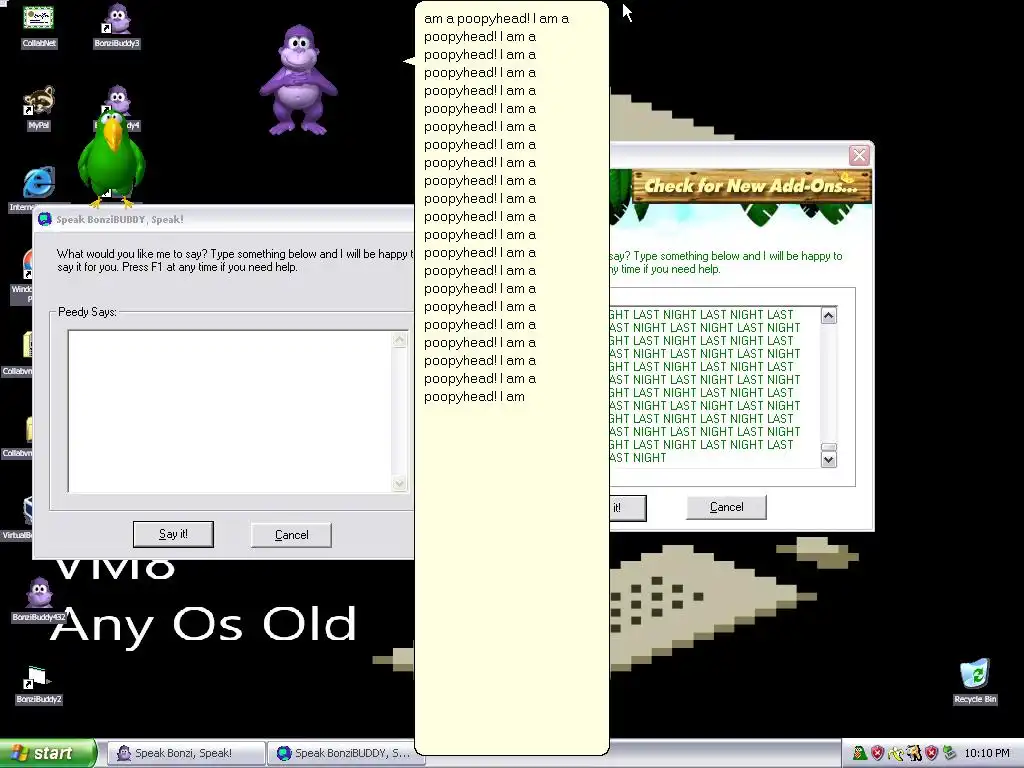Click the network connection tray icon
Viewport: 1024px width, 768px height.
(949, 753)
